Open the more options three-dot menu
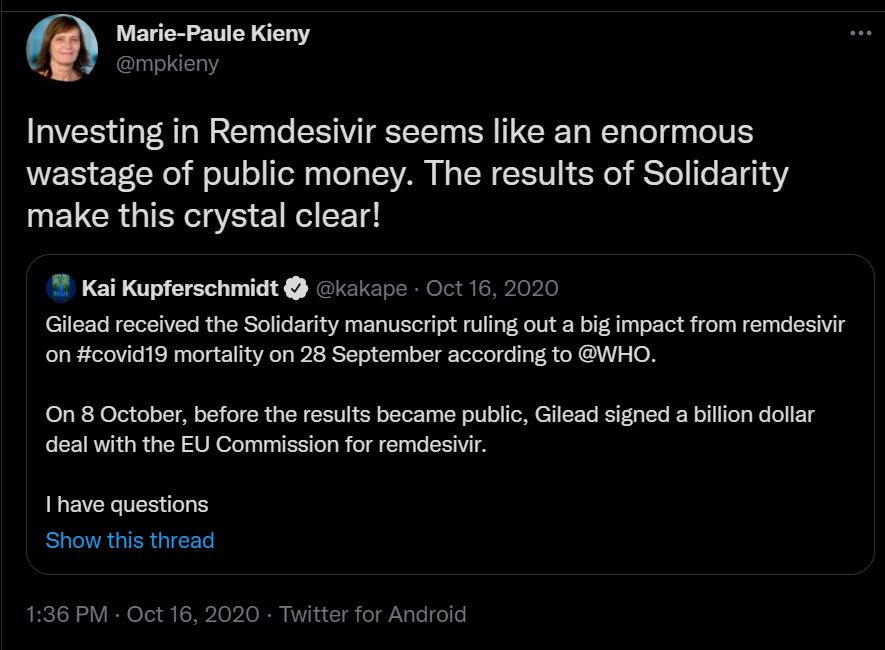This screenshot has height=650, width=885. pos(860,32)
